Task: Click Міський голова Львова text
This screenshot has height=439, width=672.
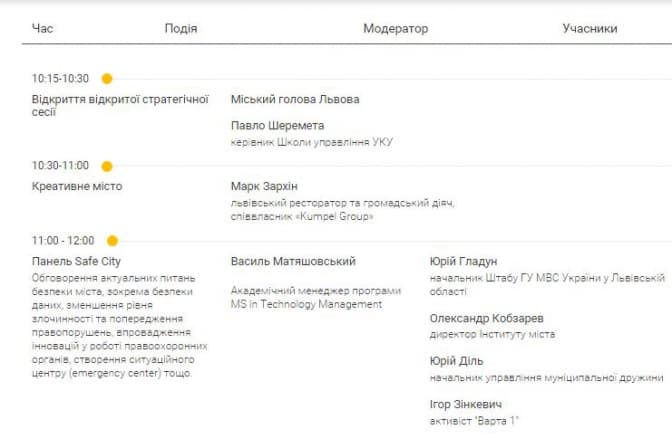Action: pos(295,100)
